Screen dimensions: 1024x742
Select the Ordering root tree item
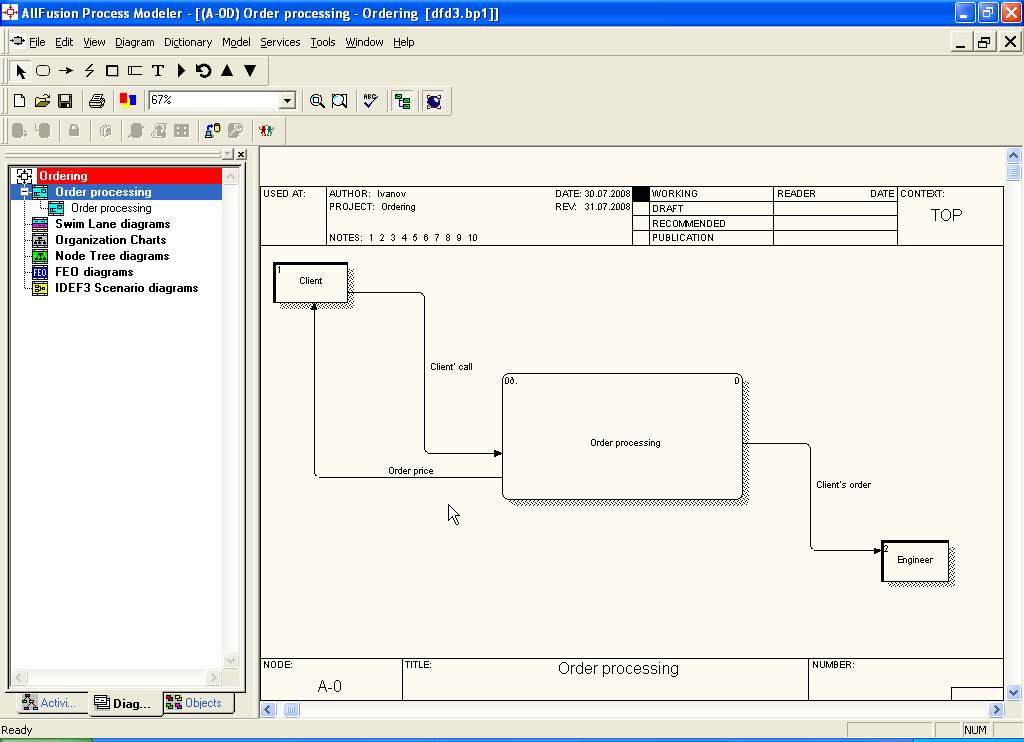[x=63, y=176]
